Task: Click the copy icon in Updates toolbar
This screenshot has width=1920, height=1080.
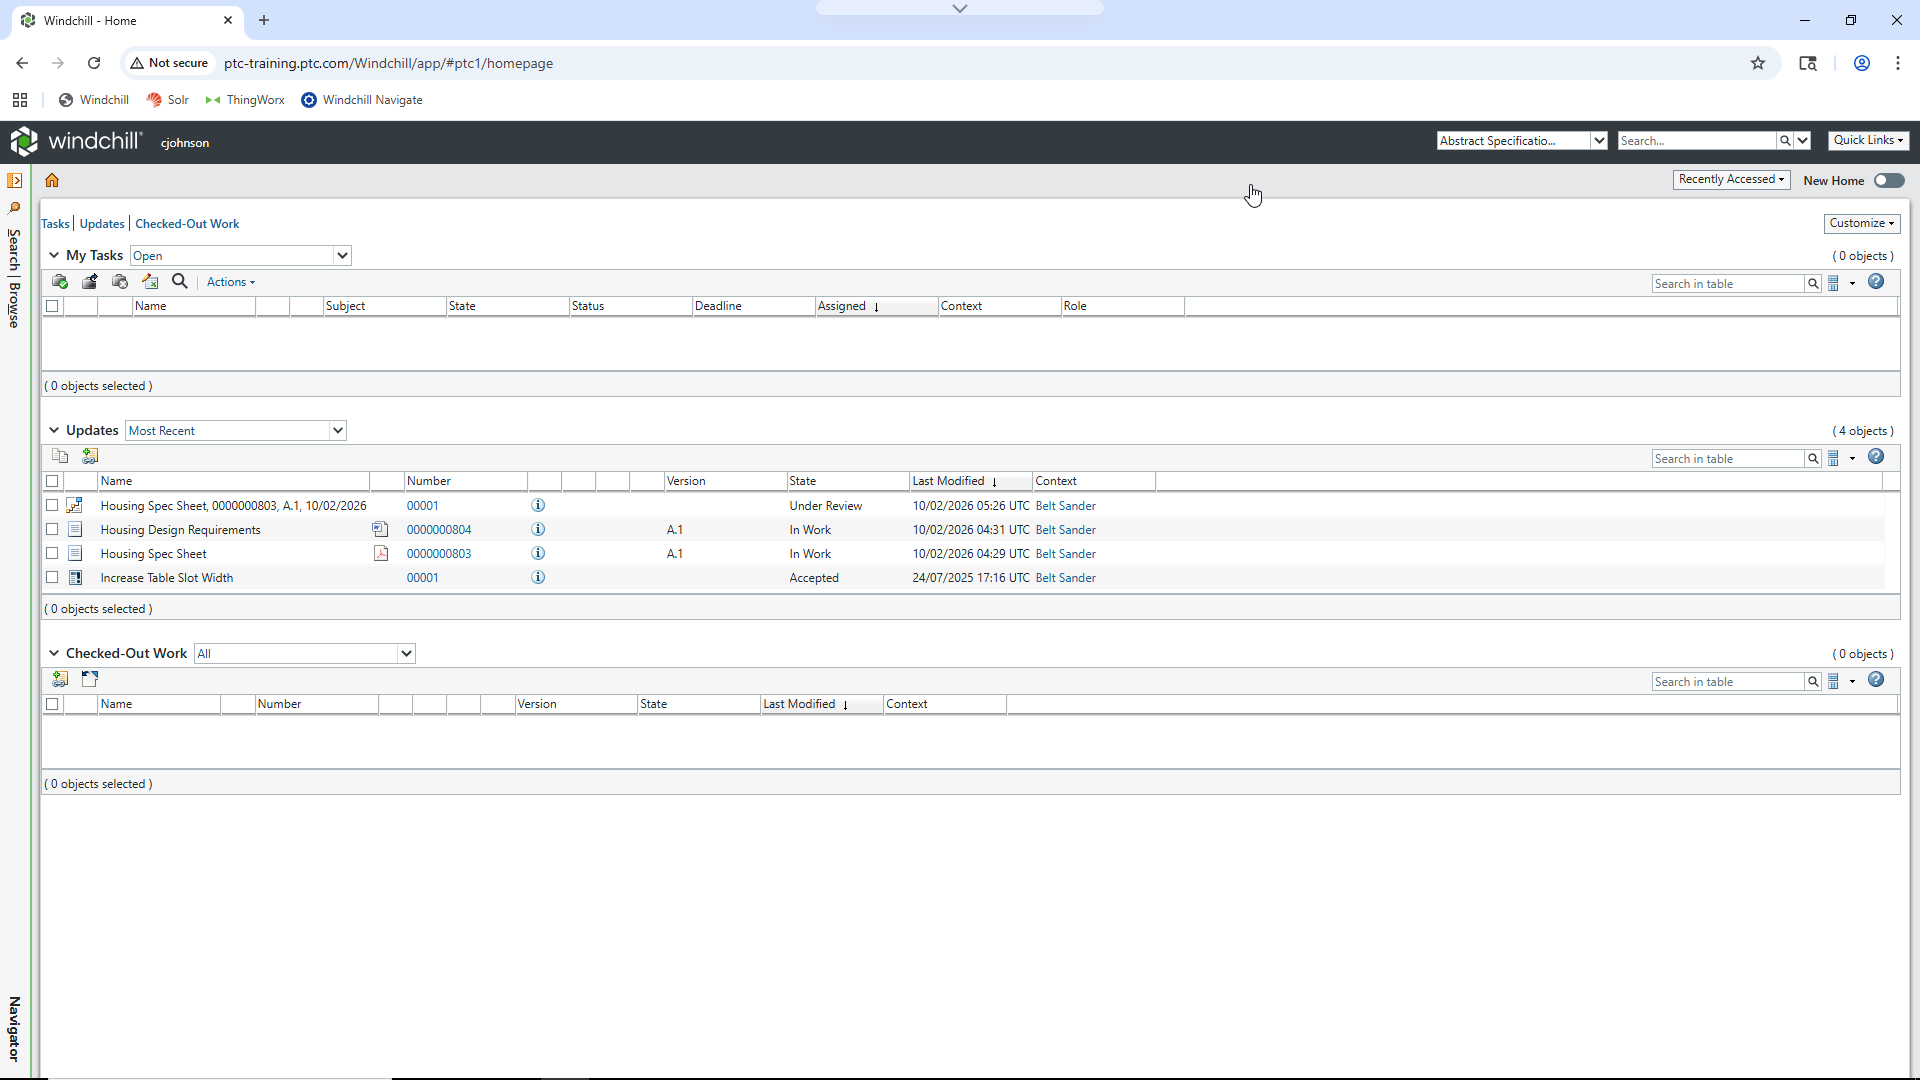Action: point(60,456)
